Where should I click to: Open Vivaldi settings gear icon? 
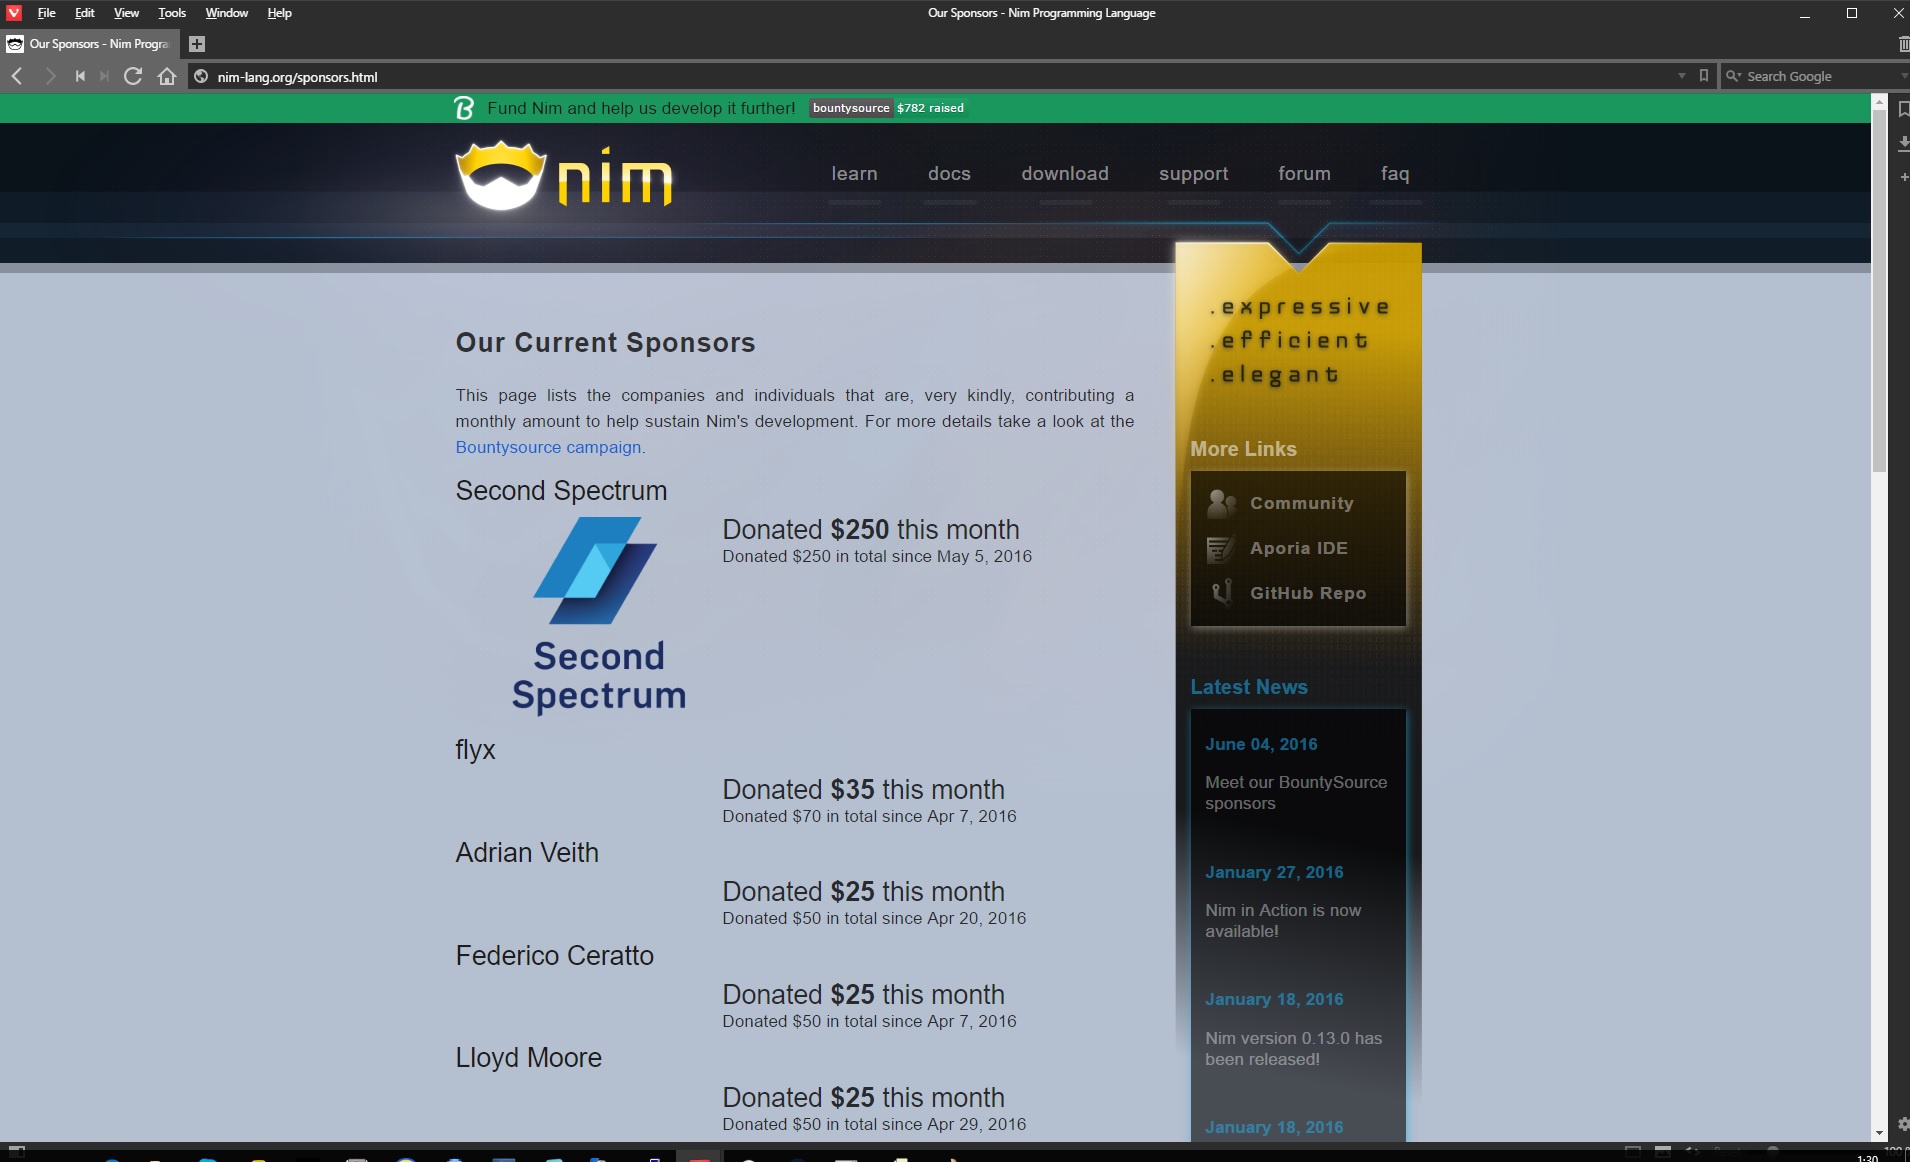[x=1902, y=1124]
